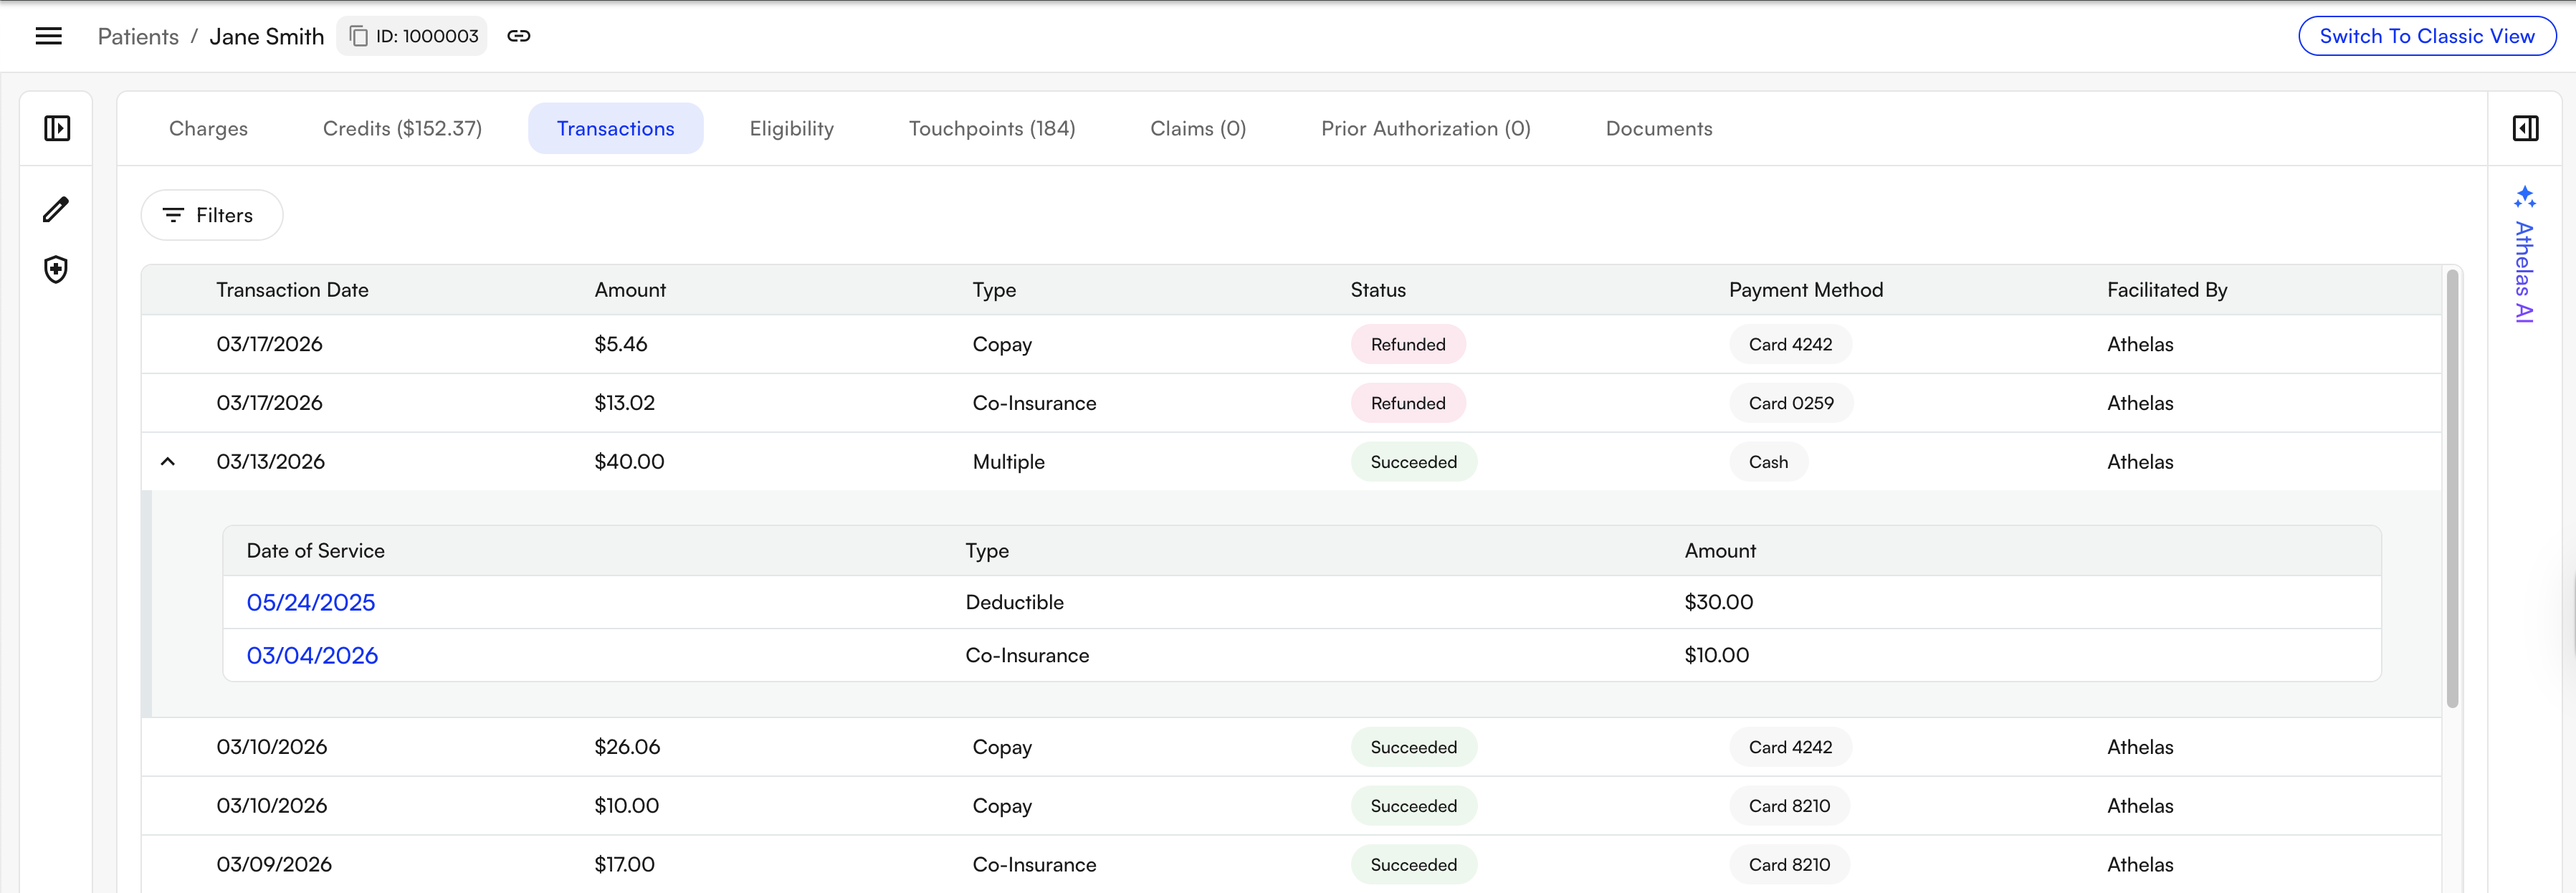Switch to the Charges tab
This screenshot has height=893, width=2576.
click(x=208, y=128)
